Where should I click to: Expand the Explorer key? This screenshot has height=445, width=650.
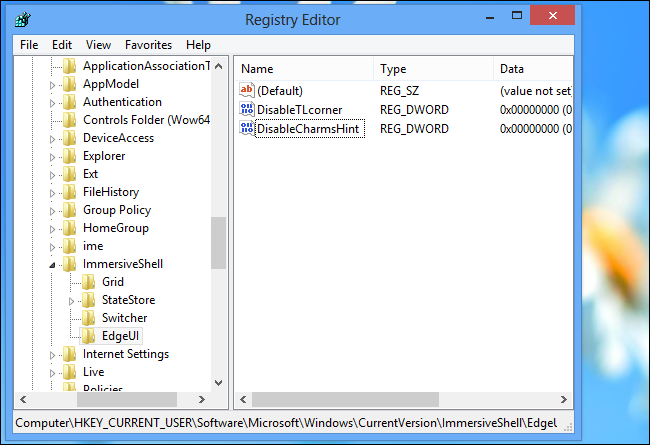(x=52, y=157)
